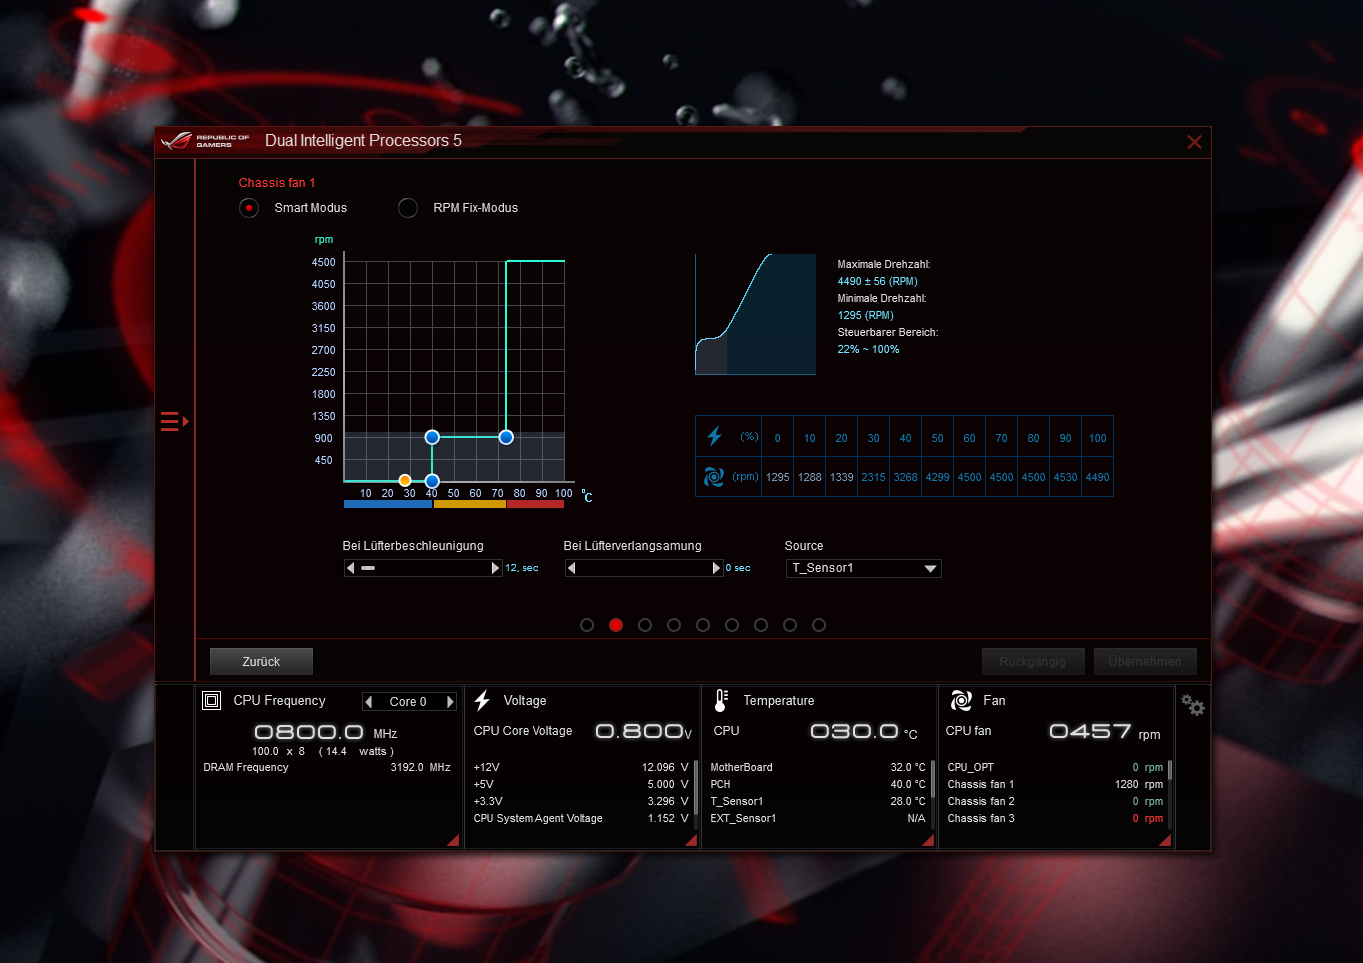This screenshot has height=963, width=1363.
Task: Click the Temperature thermometer icon
Action: click(720, 701)
